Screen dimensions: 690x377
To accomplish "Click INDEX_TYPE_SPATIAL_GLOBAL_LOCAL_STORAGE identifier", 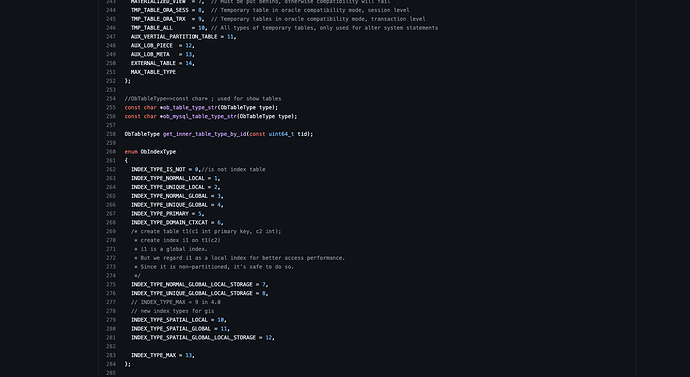I will point(193,337).
